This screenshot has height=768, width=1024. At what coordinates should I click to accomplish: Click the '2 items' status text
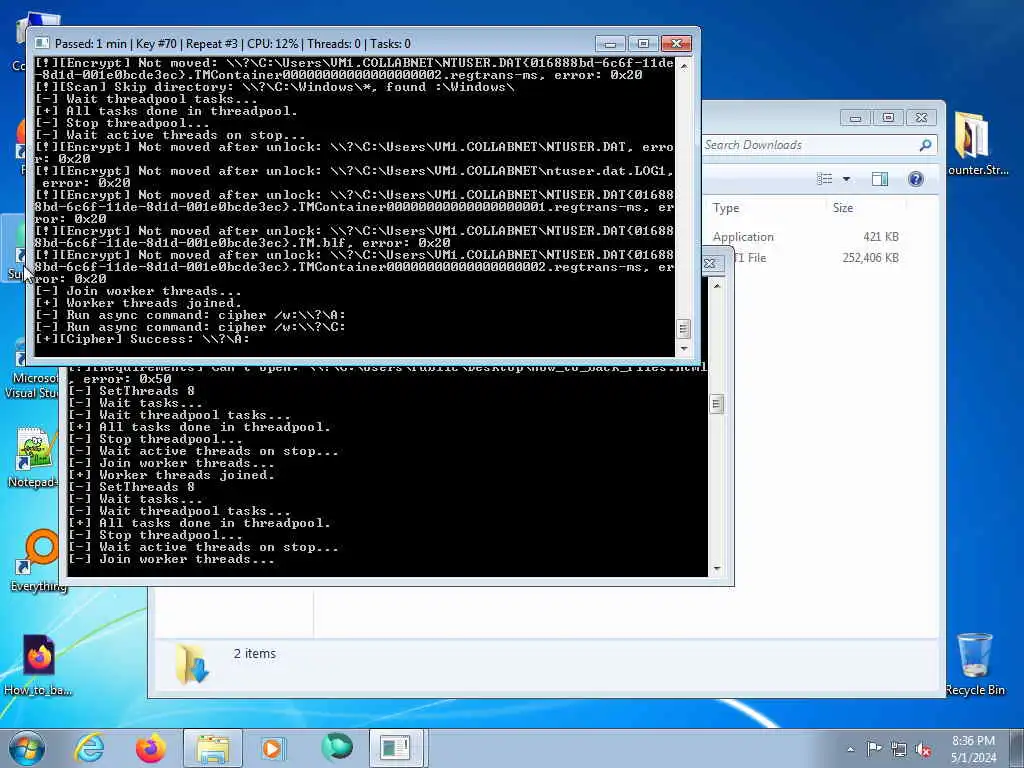pos(255,653)
